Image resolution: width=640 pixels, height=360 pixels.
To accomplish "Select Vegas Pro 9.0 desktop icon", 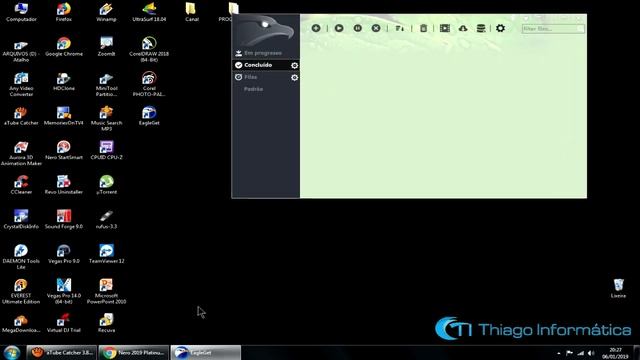I will (64, 254).
